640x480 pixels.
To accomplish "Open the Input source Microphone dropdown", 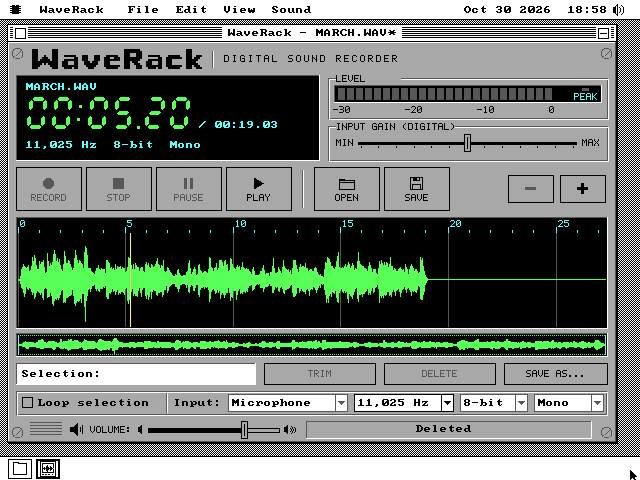I will pyautogui.click(x=288, y=403).
